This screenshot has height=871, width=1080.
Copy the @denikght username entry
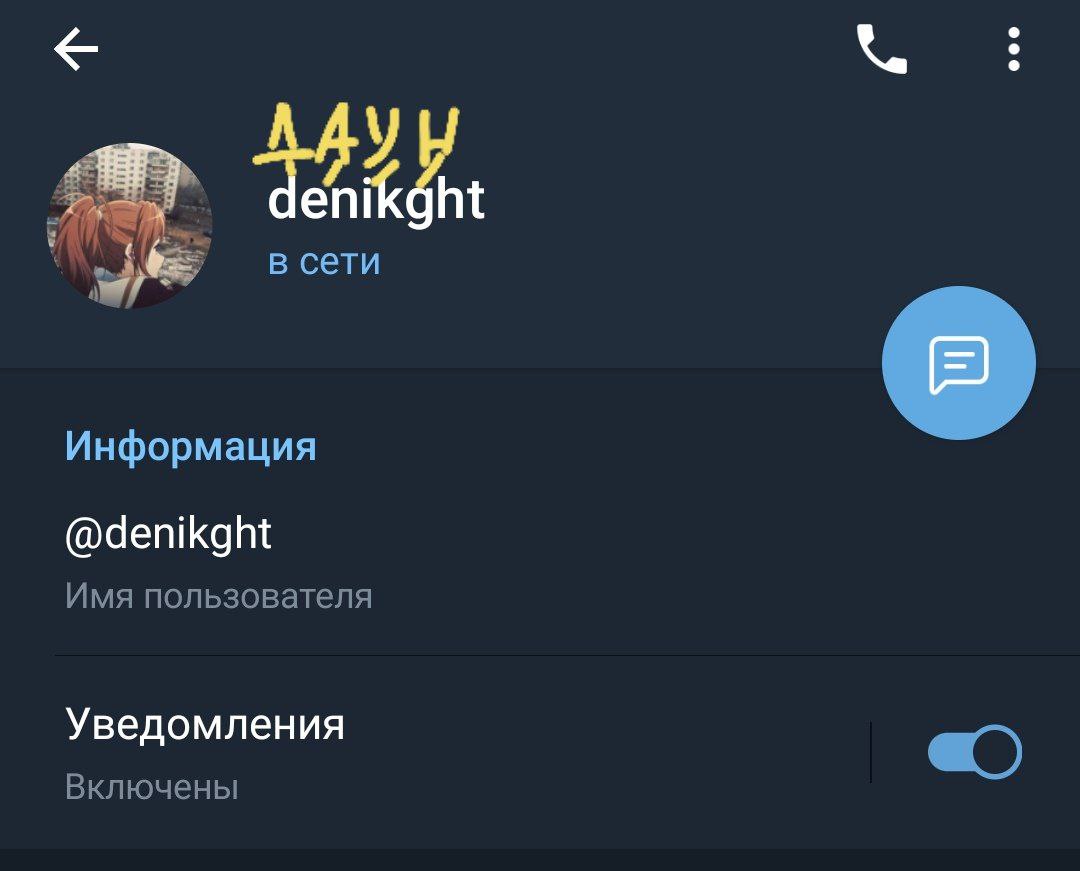pyautogui.click(x=168, y=534)
